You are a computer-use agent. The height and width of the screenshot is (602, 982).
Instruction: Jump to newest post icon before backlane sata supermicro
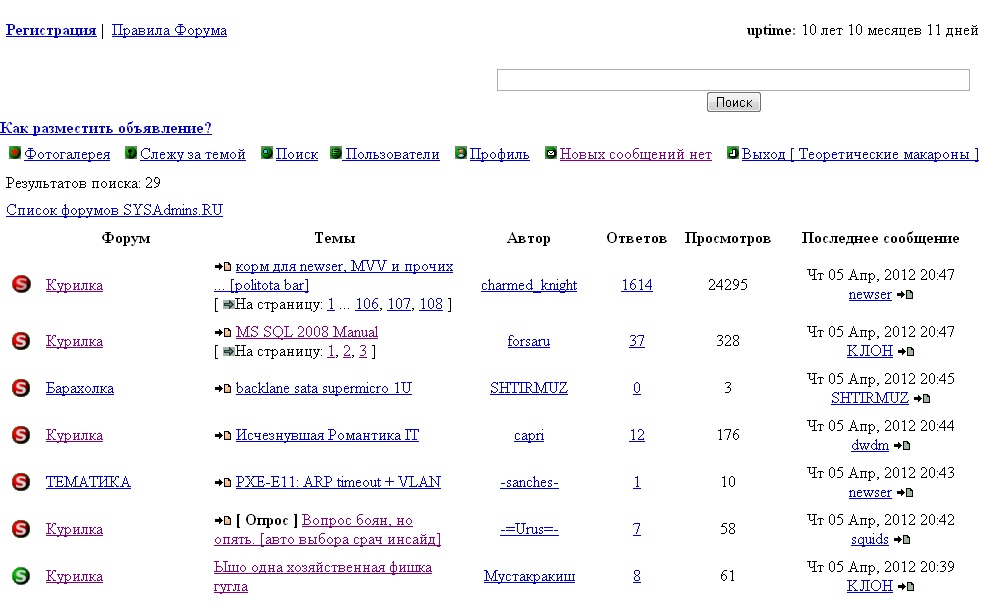click(x=223, y=388)
